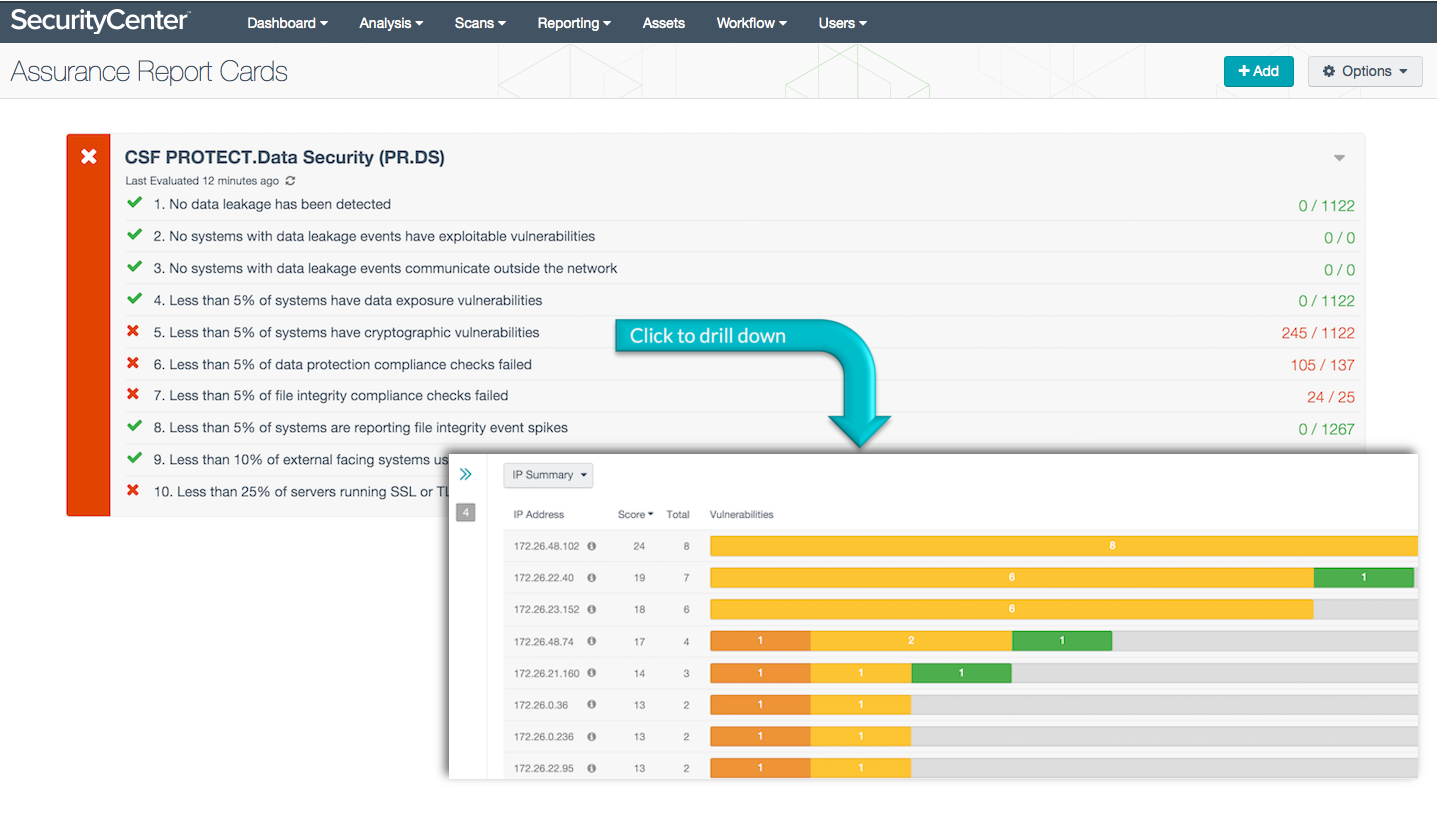Click the info icon next to 172.26.48.74
The height and width of the screenshot is (820, 1440).
[x=591, y=641]
